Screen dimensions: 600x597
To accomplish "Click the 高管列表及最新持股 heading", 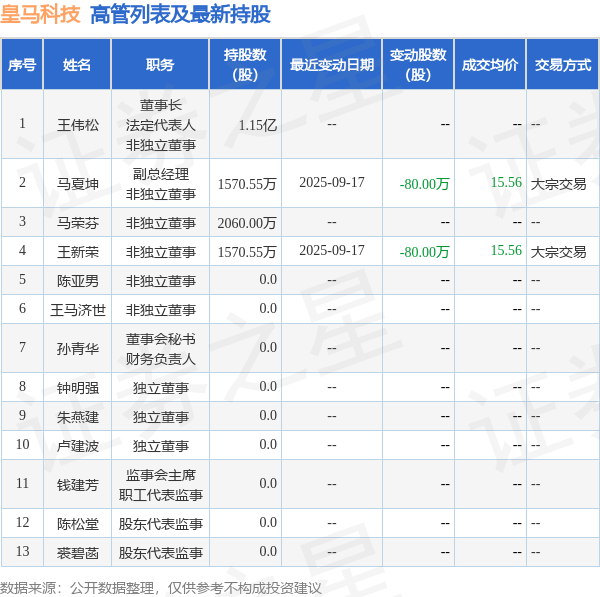I will (180, 15).
